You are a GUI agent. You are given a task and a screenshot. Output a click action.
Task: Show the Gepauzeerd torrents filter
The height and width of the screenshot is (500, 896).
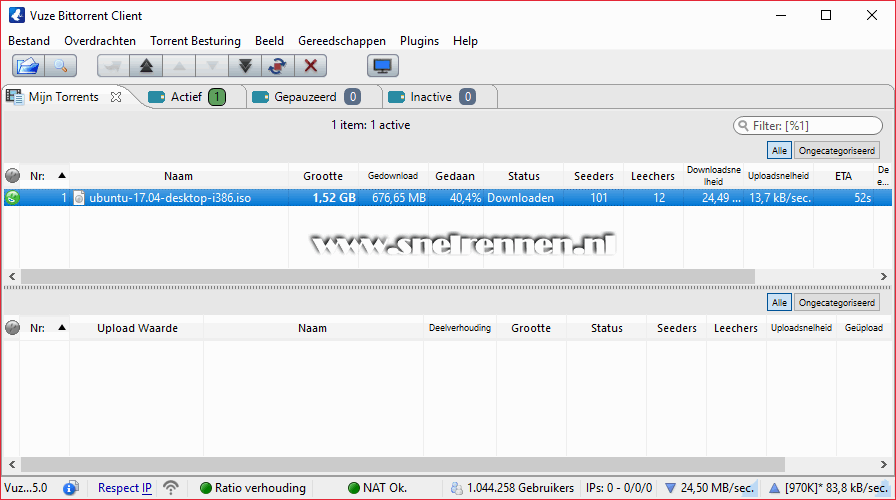[306, 97]
